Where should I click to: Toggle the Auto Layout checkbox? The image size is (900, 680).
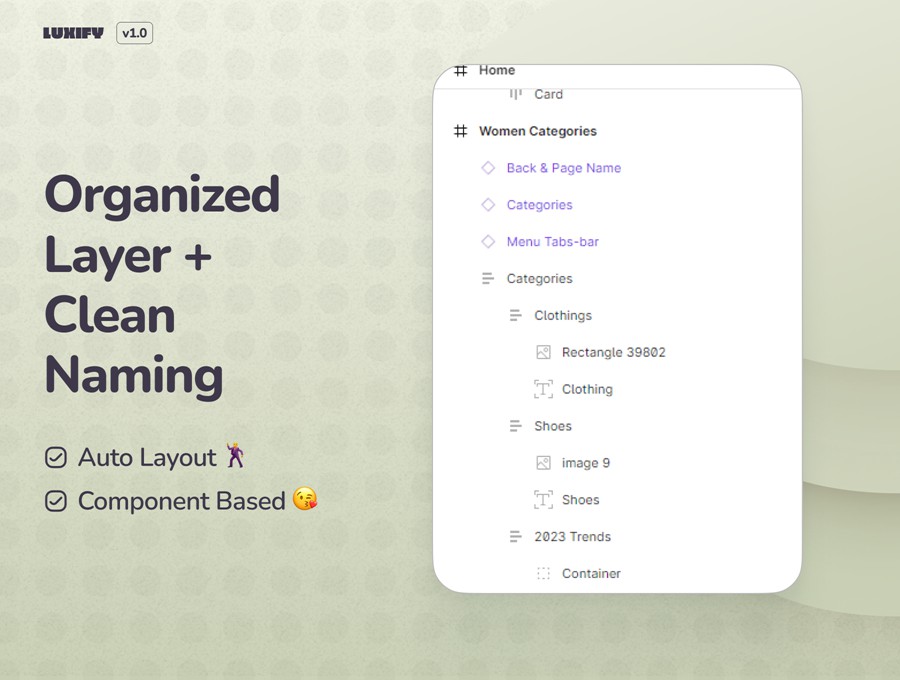(x=56, y=458)
